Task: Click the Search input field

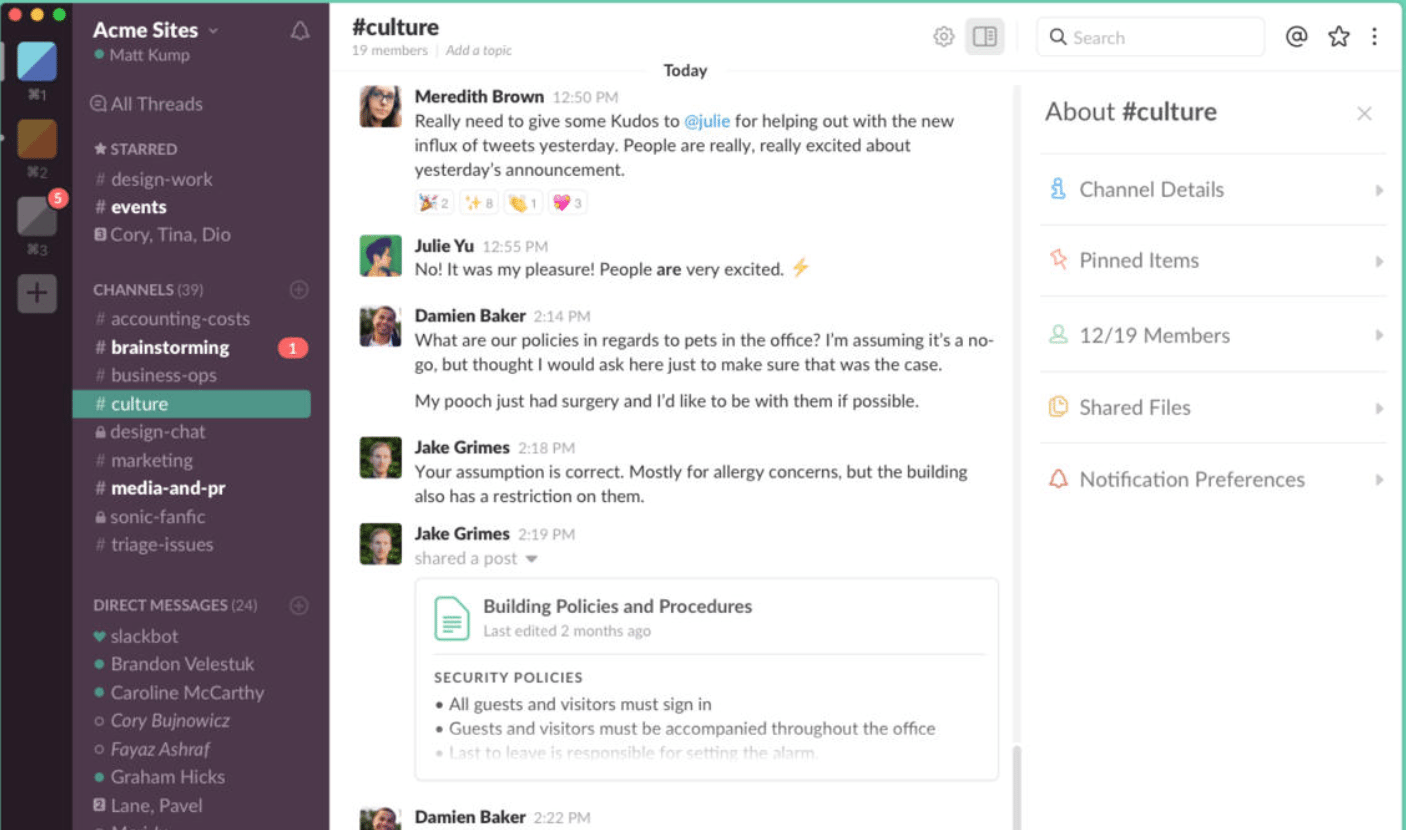Action: click(1150, 37)
